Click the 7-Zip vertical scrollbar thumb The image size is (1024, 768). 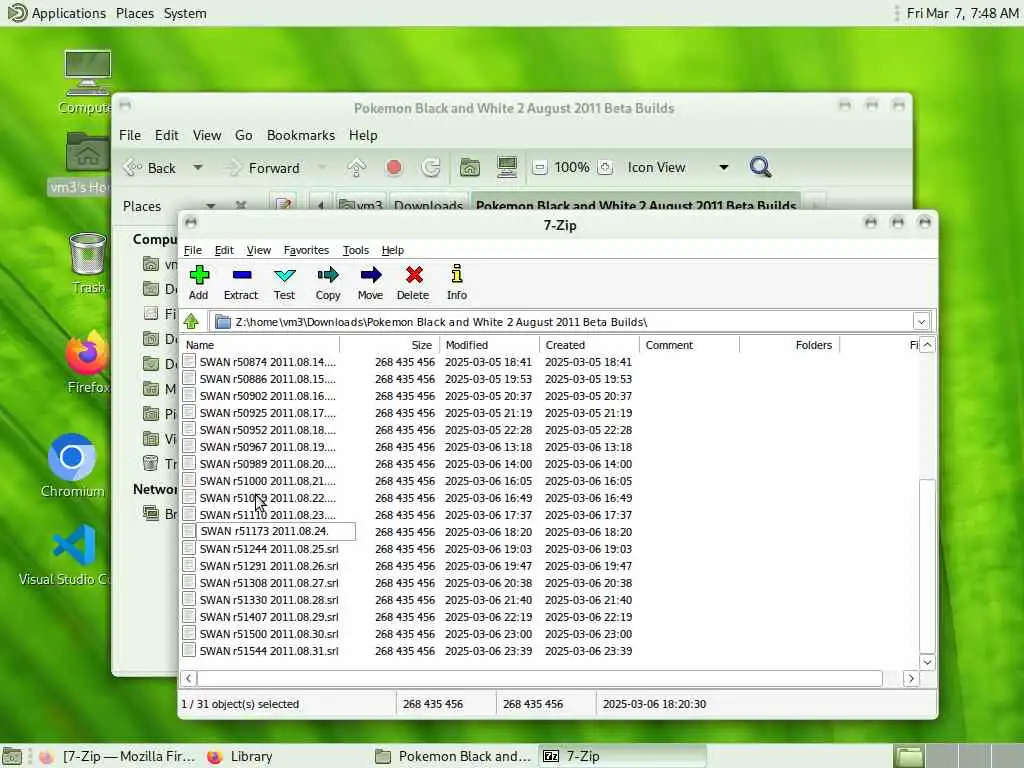(927, 566)
